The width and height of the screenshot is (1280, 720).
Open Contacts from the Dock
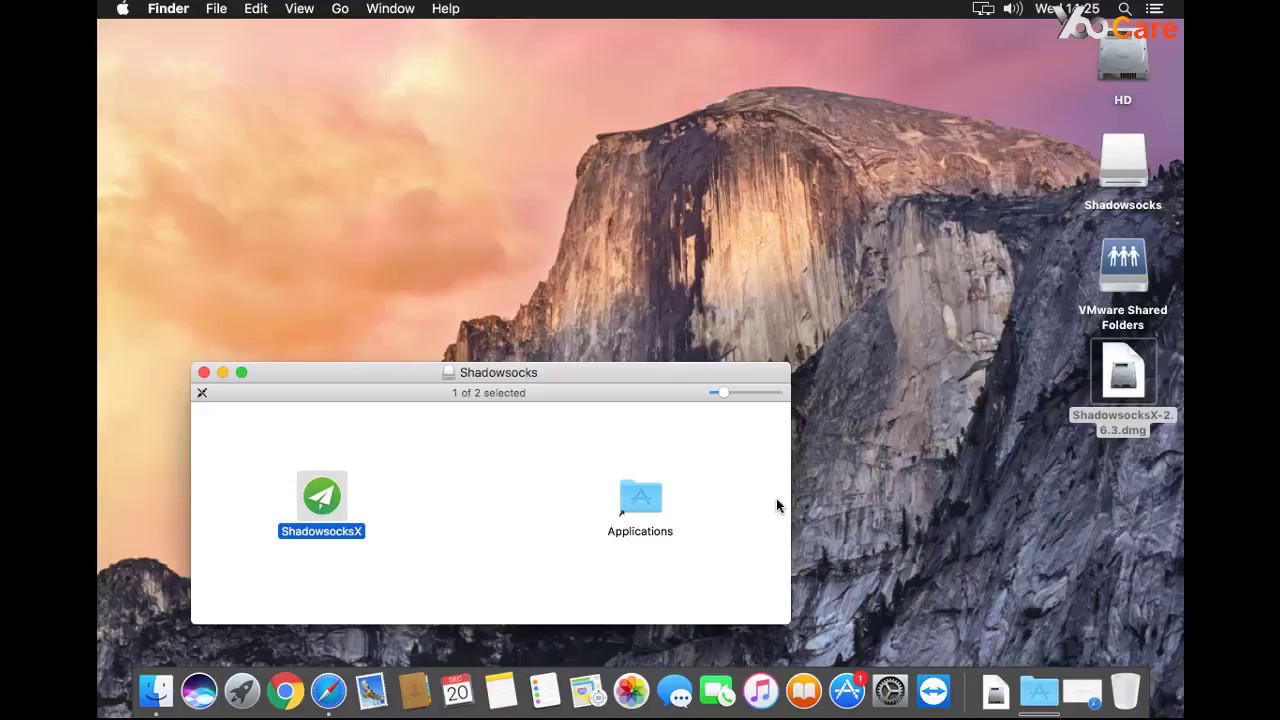[414, 691]
